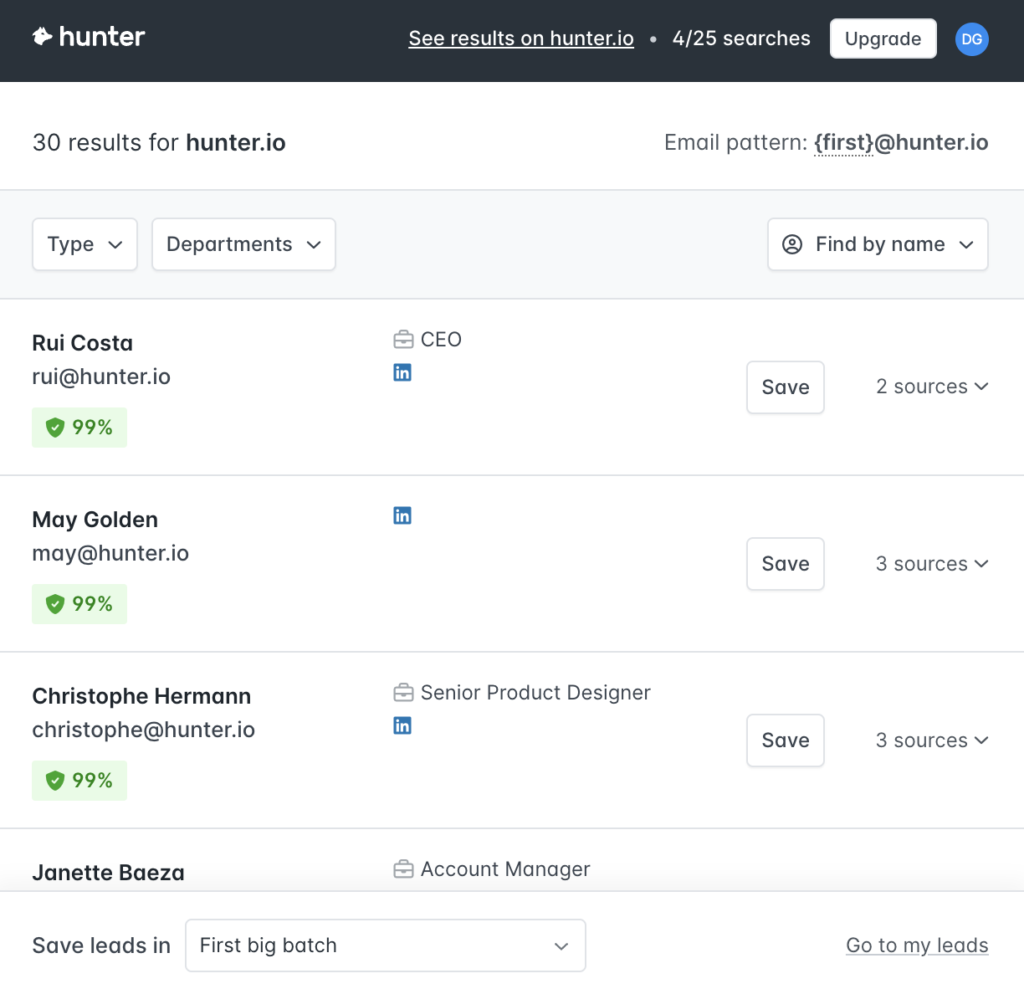Click the person icon in Find by name
The width and height of the screenshot is (1024, 994).
[793, 244]
